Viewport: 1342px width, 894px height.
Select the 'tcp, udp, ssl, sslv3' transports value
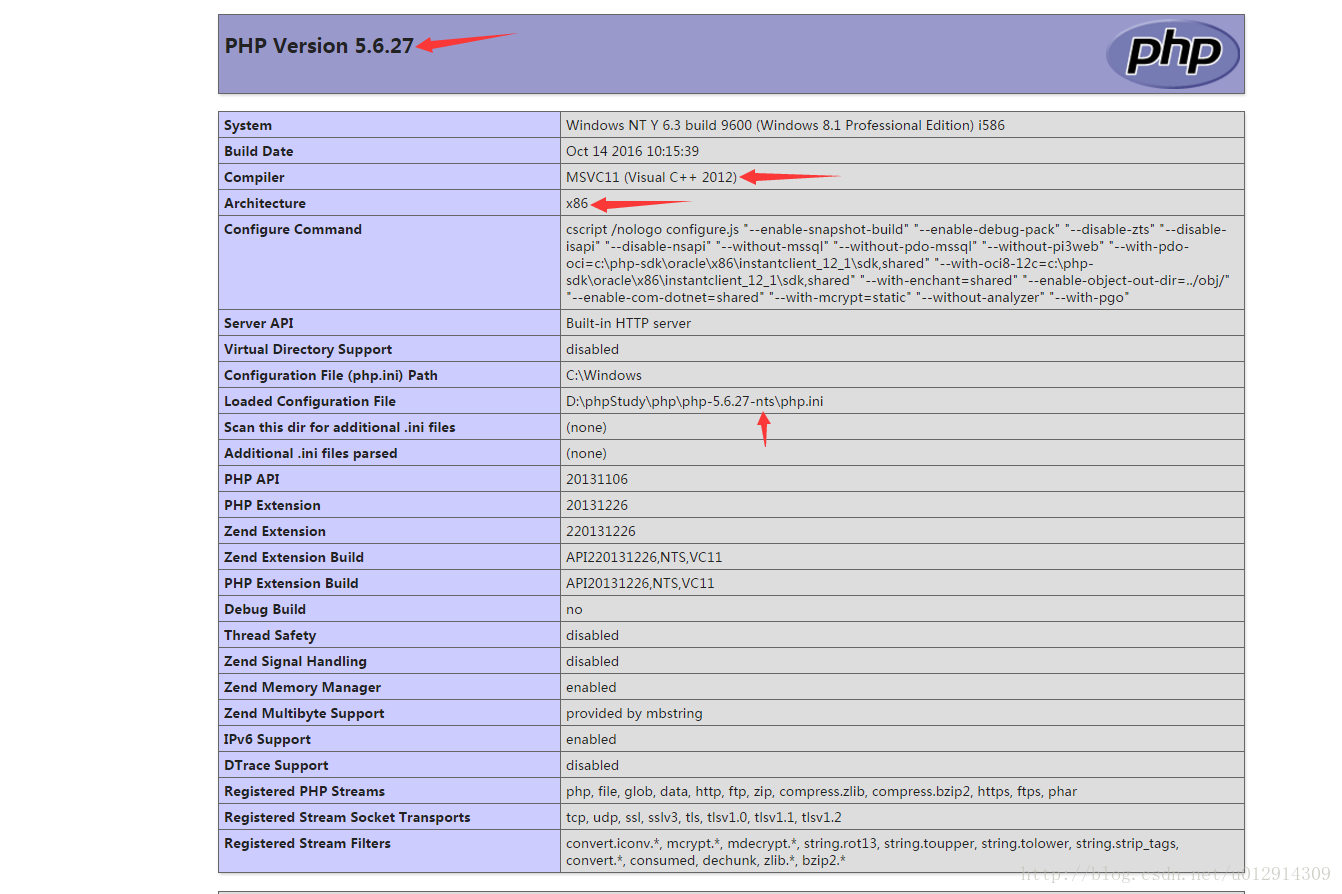click(704, 817)
